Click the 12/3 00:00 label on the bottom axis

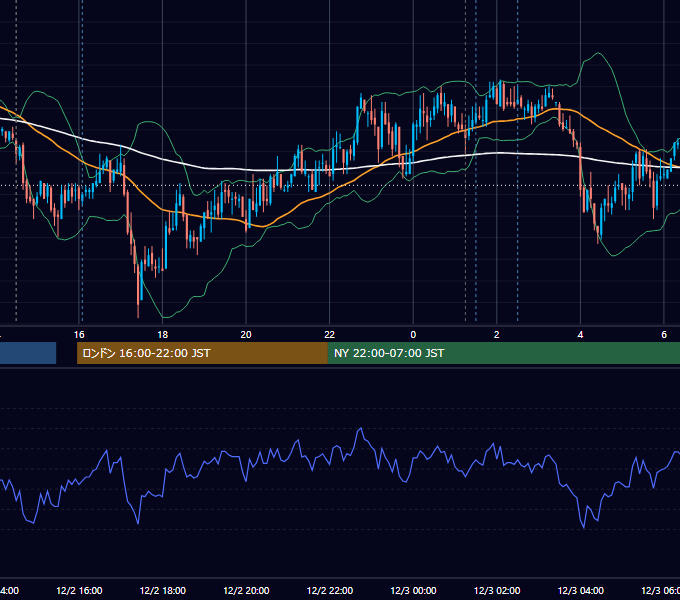(413, 591)
